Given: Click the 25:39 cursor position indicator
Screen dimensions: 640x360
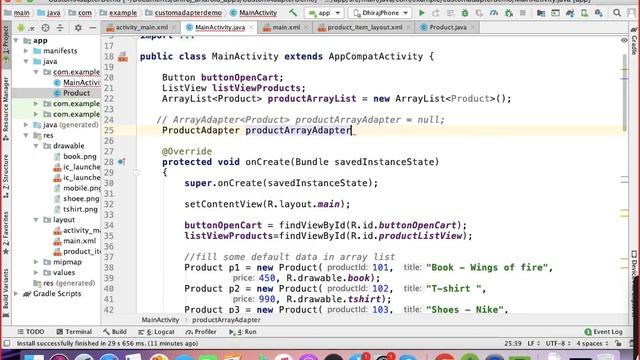Looking at the screenshot, I should tap(513, 344).
